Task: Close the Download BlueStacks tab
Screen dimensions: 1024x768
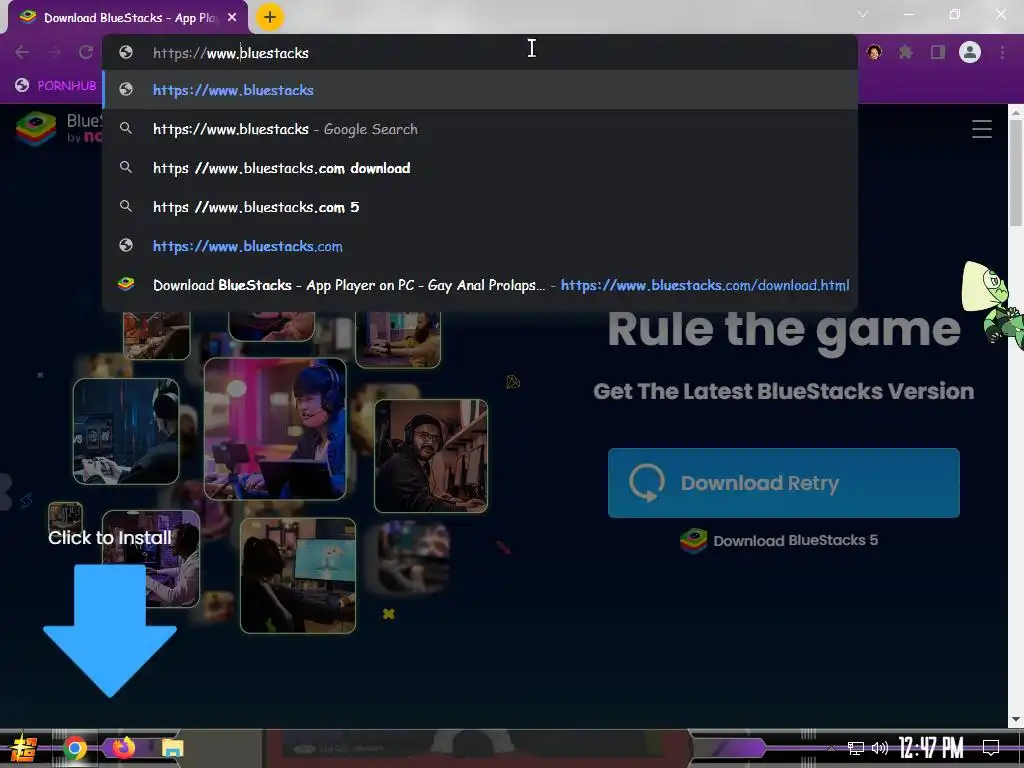Action: pyautogui.click(x=232, y=18)
